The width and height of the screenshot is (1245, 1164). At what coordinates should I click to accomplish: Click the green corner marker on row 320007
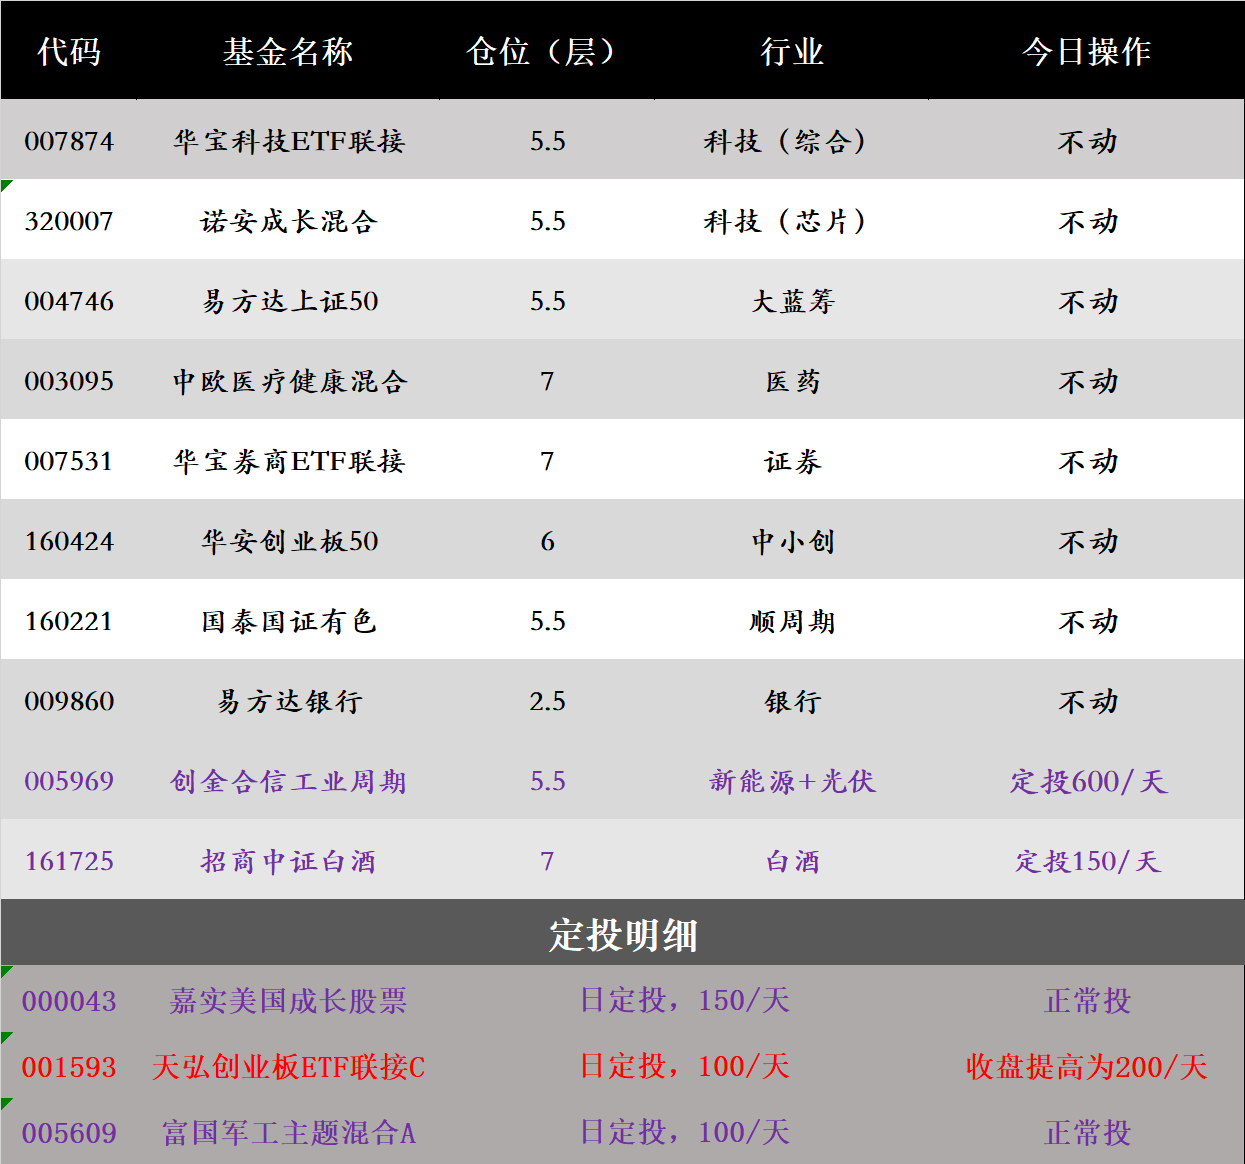click(x=6, y=186)
